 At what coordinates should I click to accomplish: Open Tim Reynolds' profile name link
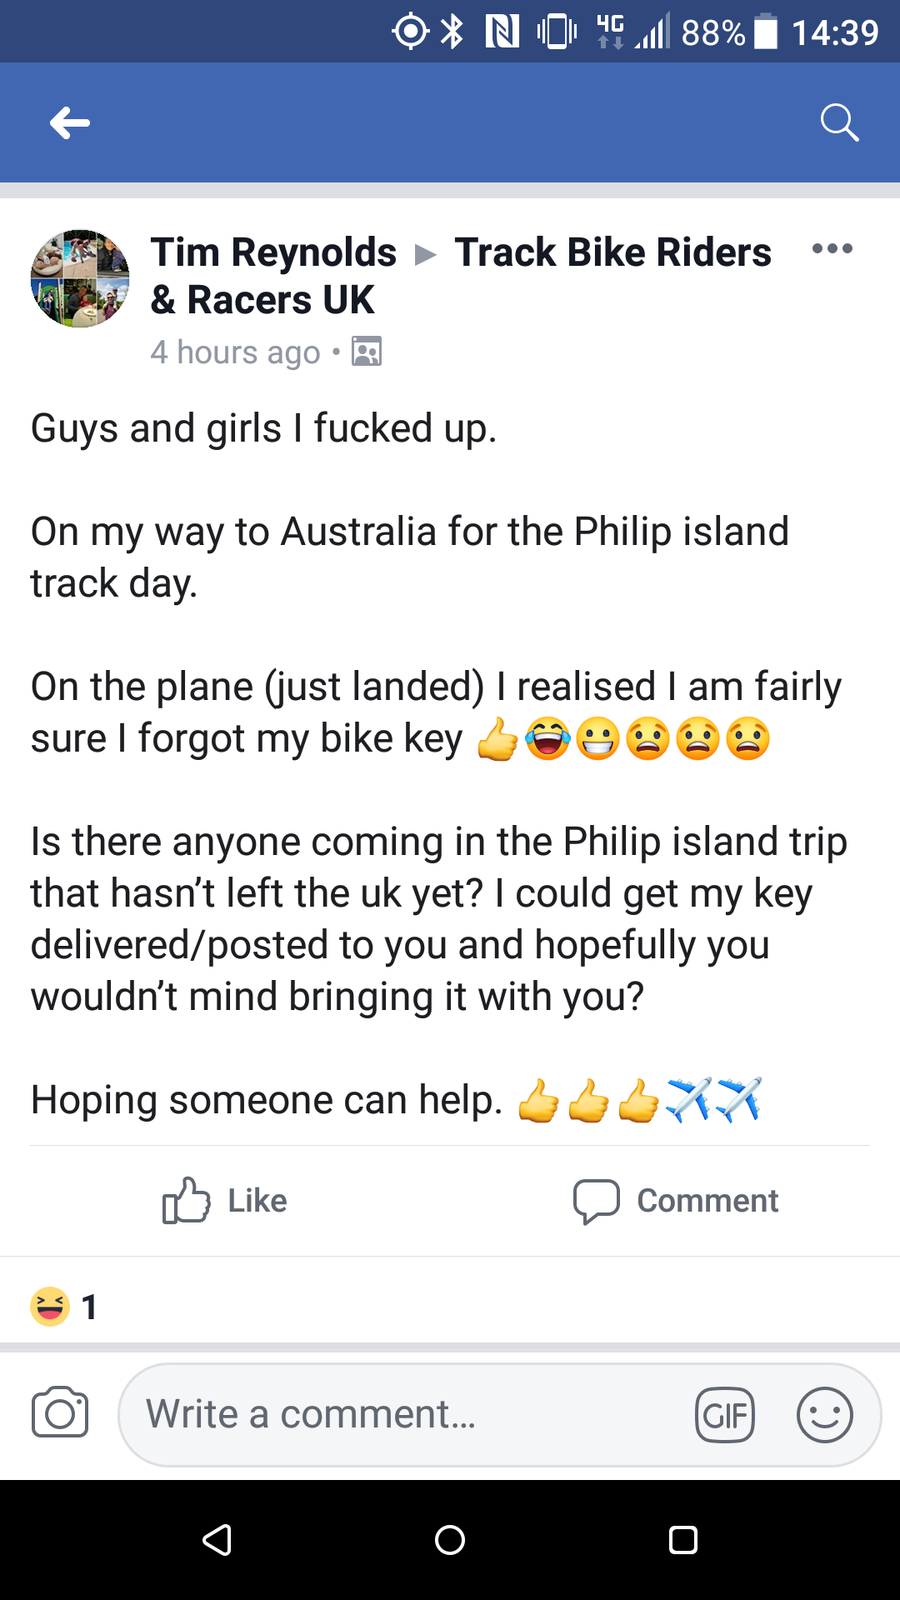click(x=273, y=253)
